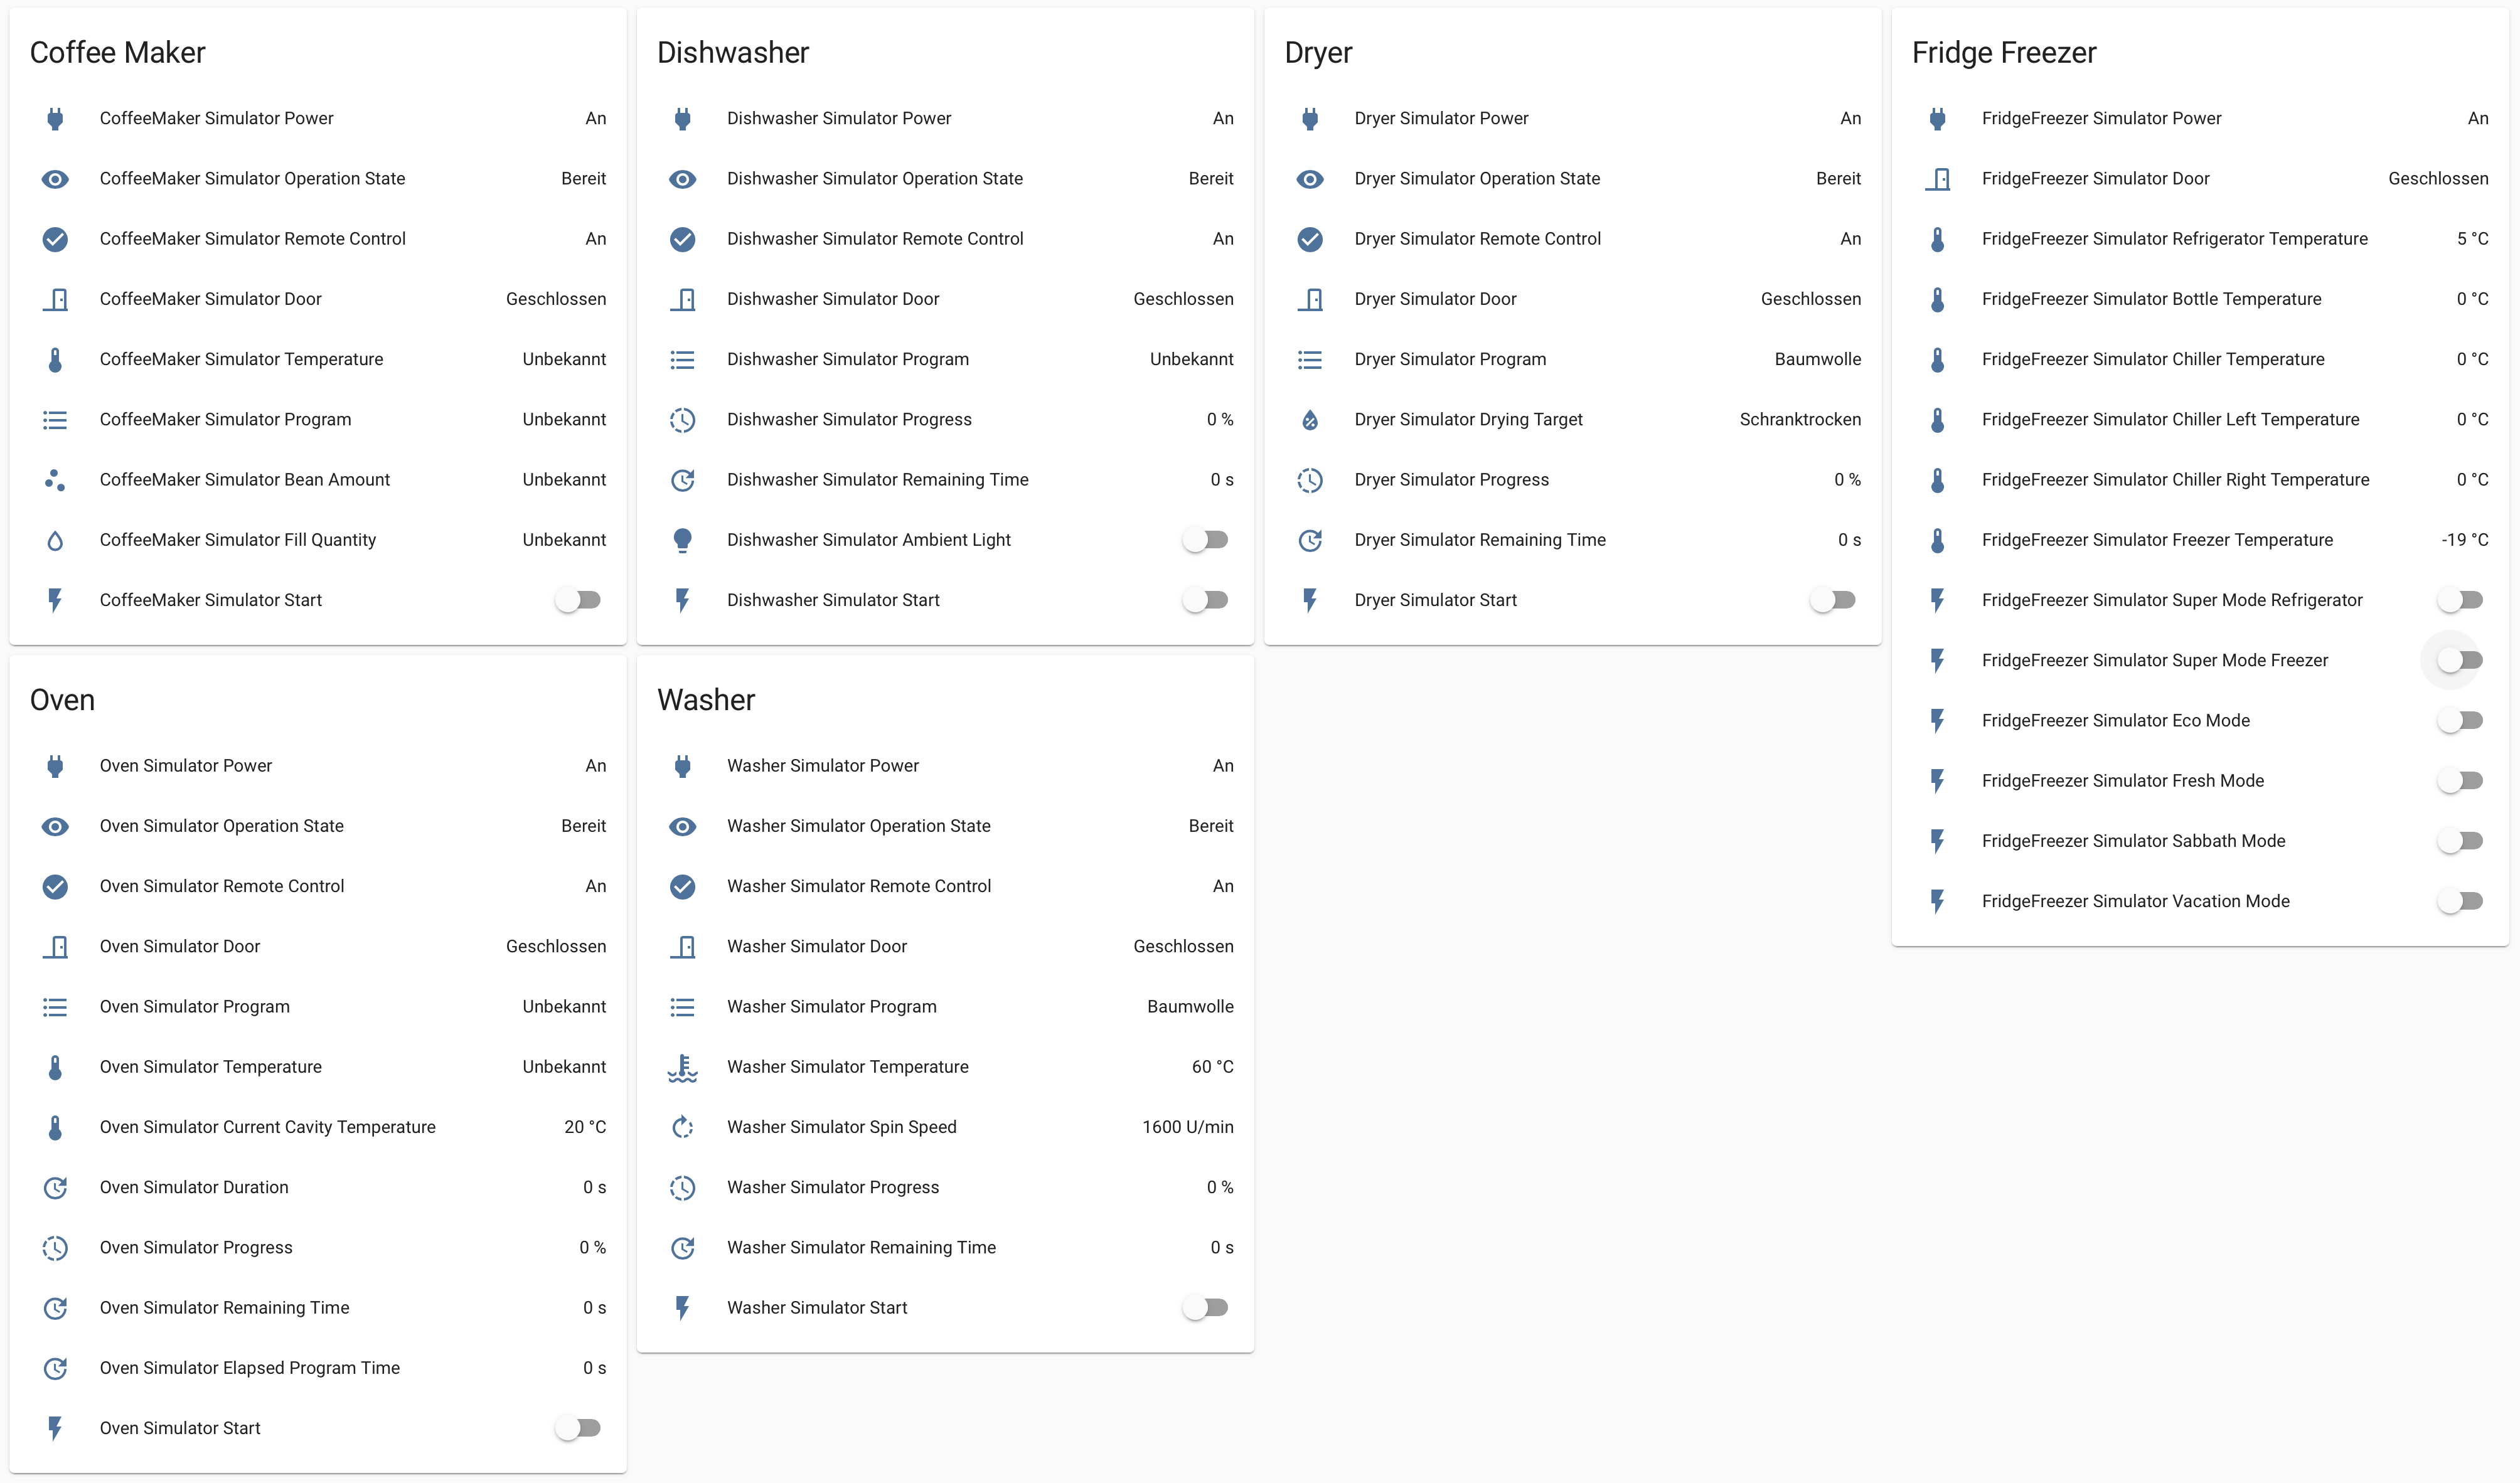
Task: Click the Dryer Operation State value Bereit
Action: click(x=1838, y=179)
